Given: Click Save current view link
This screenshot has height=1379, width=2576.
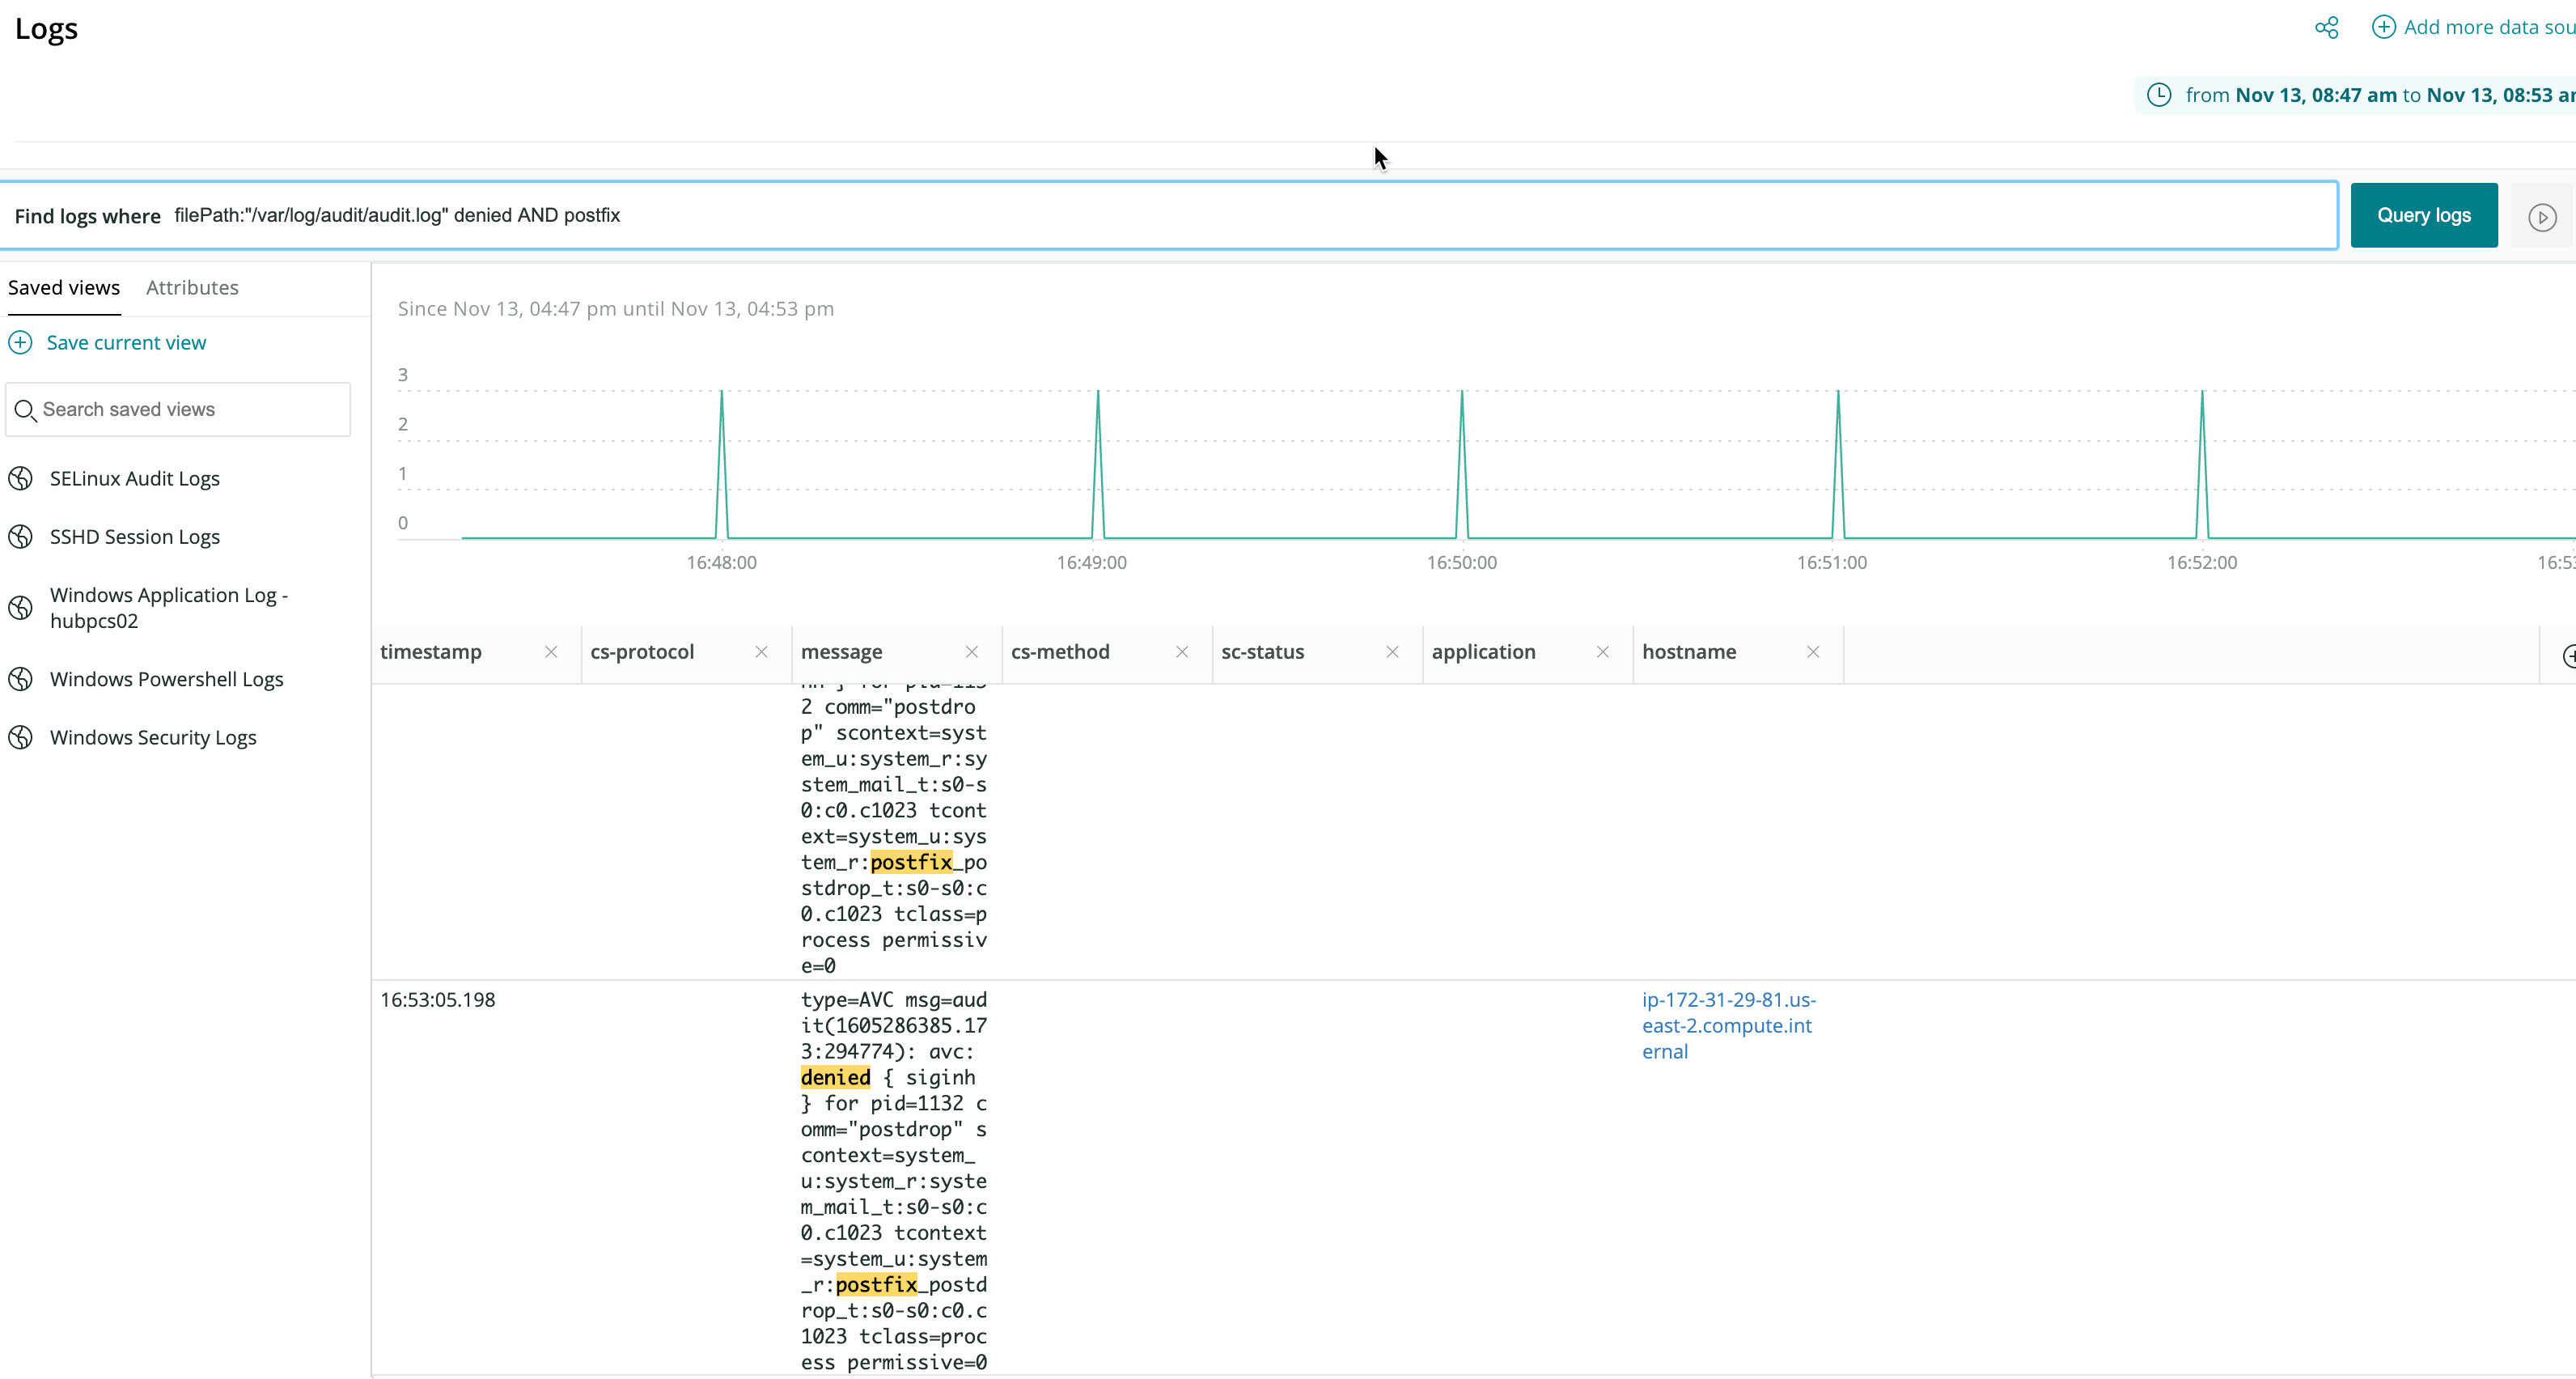Looking at the screenshot, I should coord(126,343).
